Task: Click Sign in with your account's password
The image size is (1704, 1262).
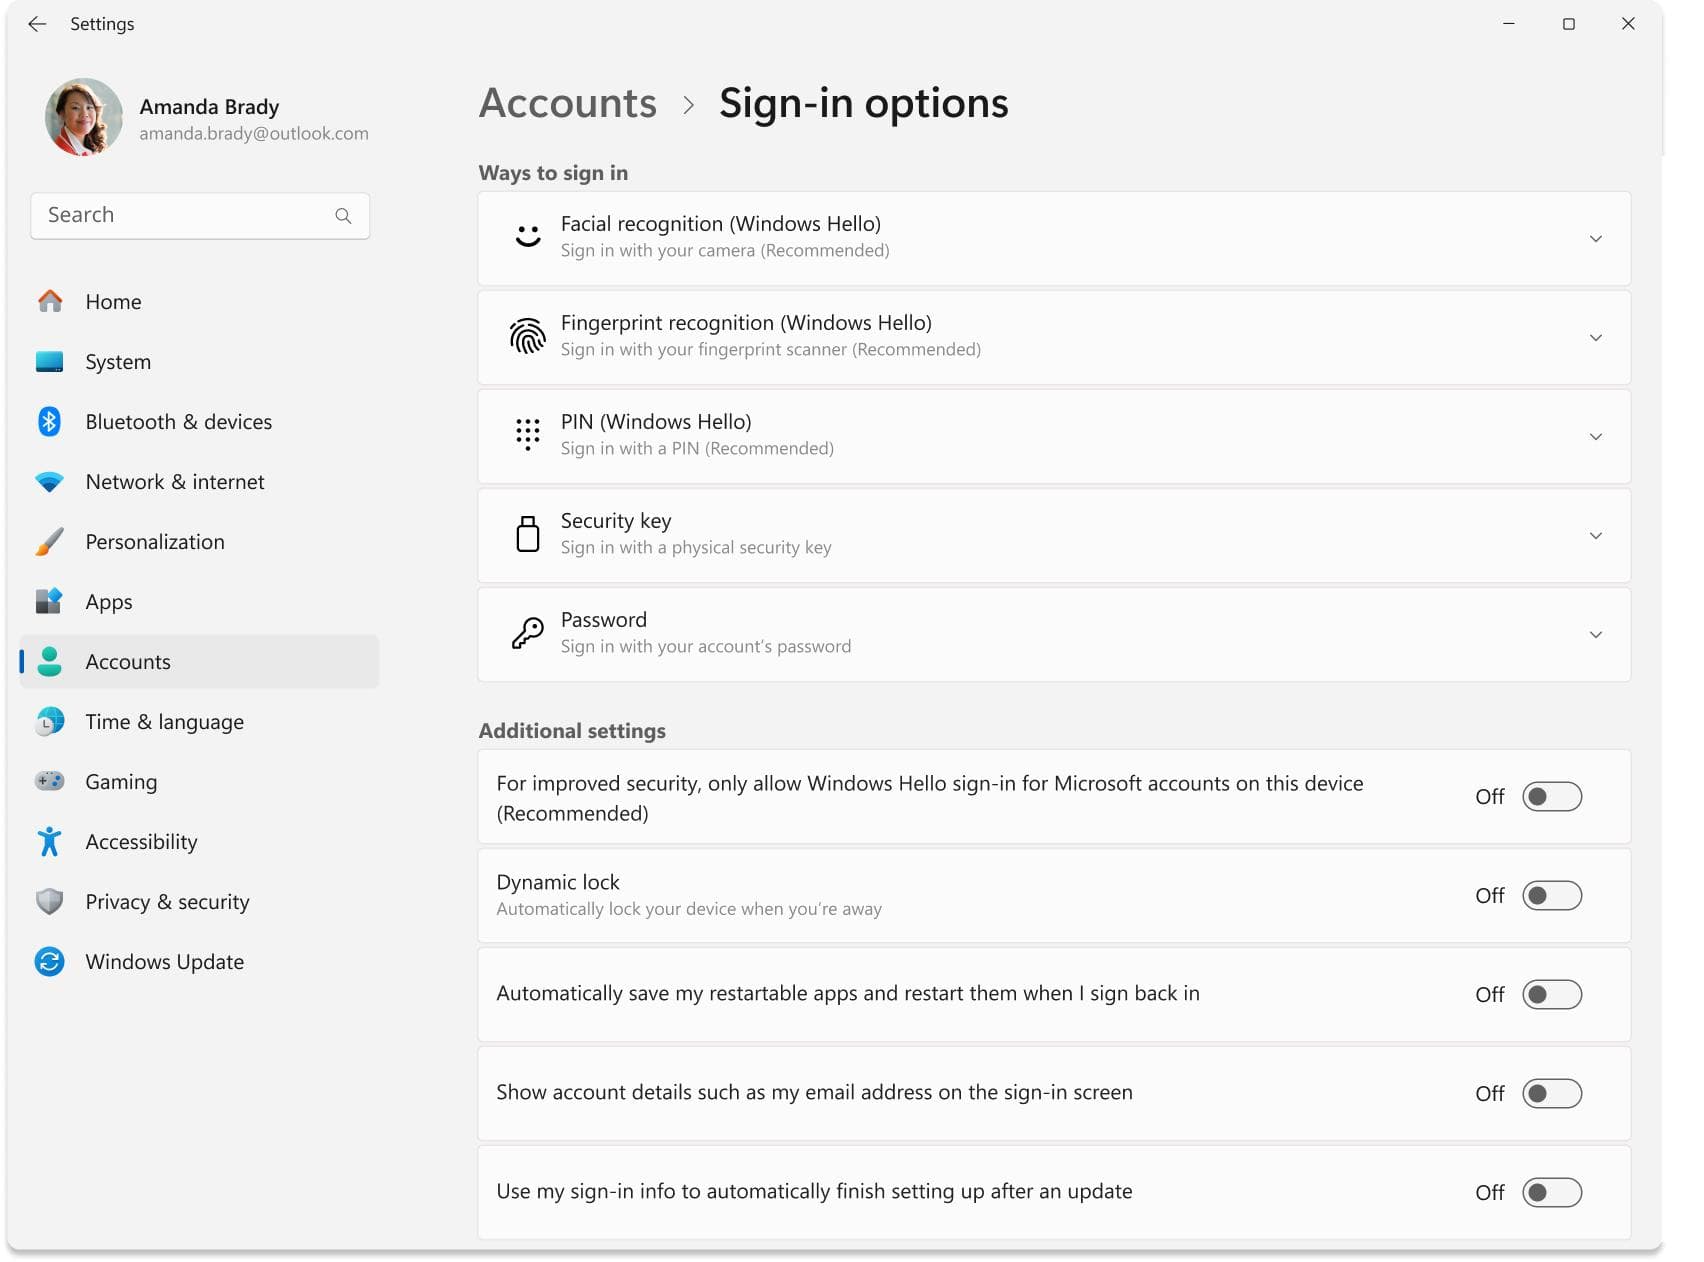Action: pyautogui.click(x=706, y=647)
